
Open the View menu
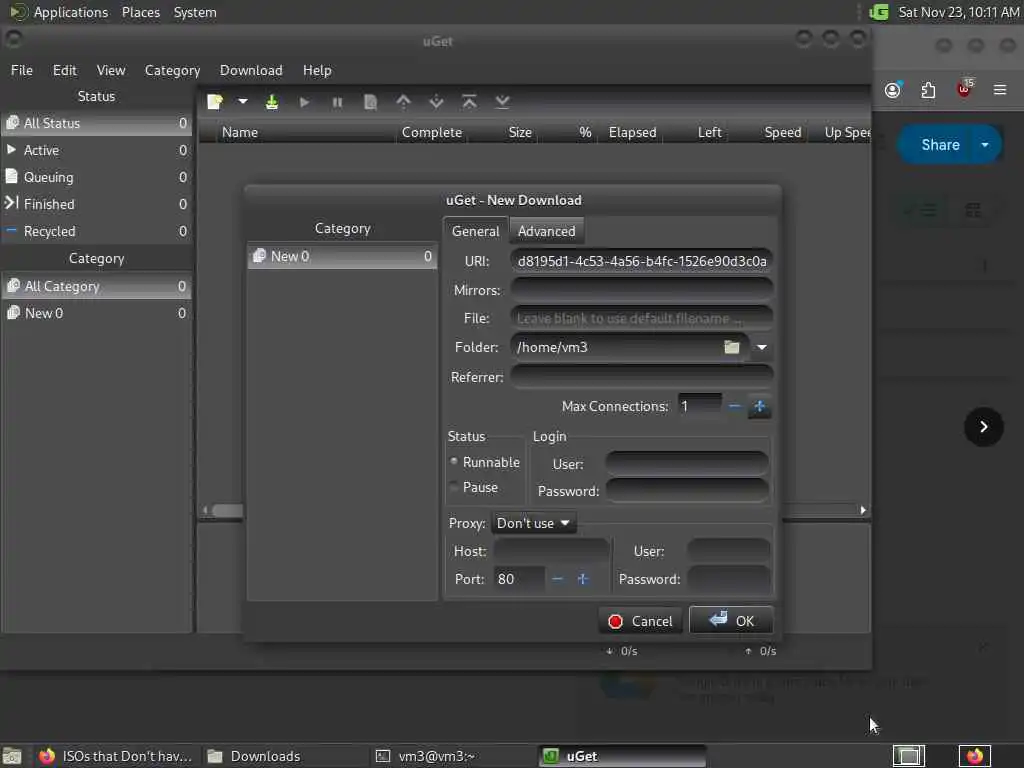click(111, 70)
